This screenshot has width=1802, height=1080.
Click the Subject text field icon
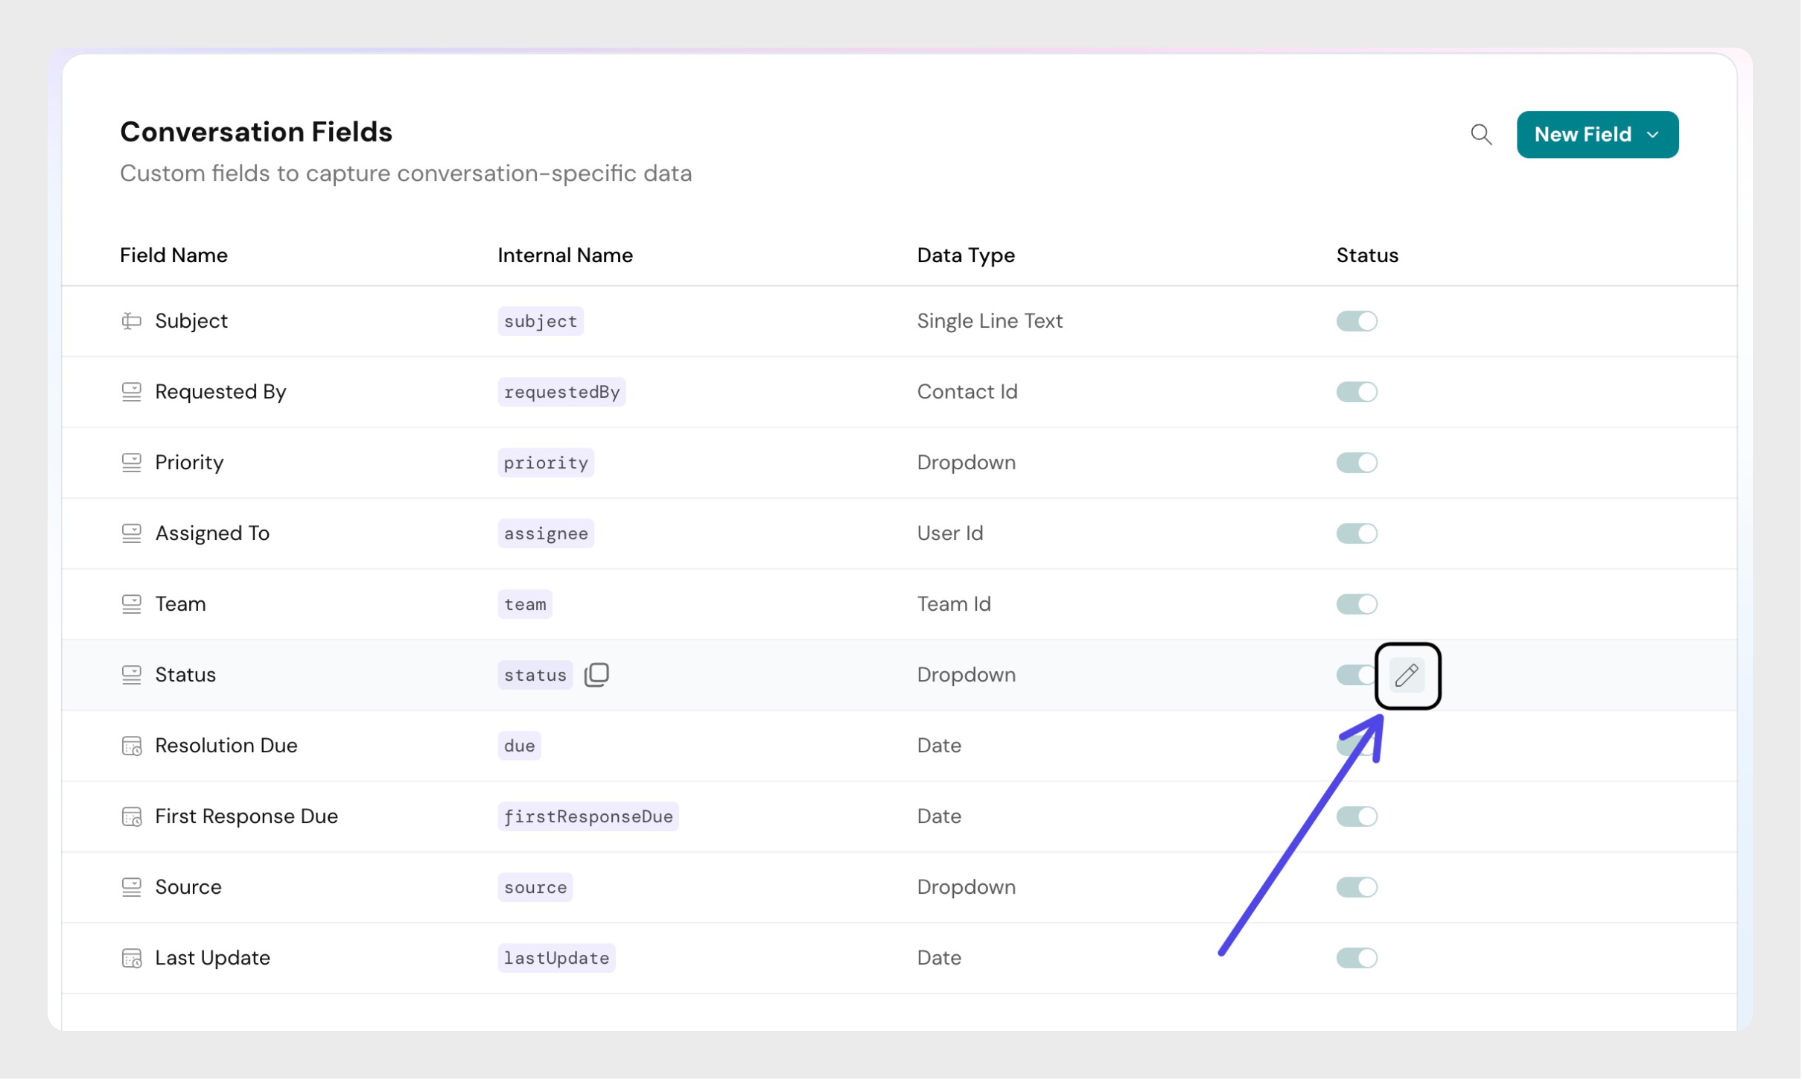(131, 321)
